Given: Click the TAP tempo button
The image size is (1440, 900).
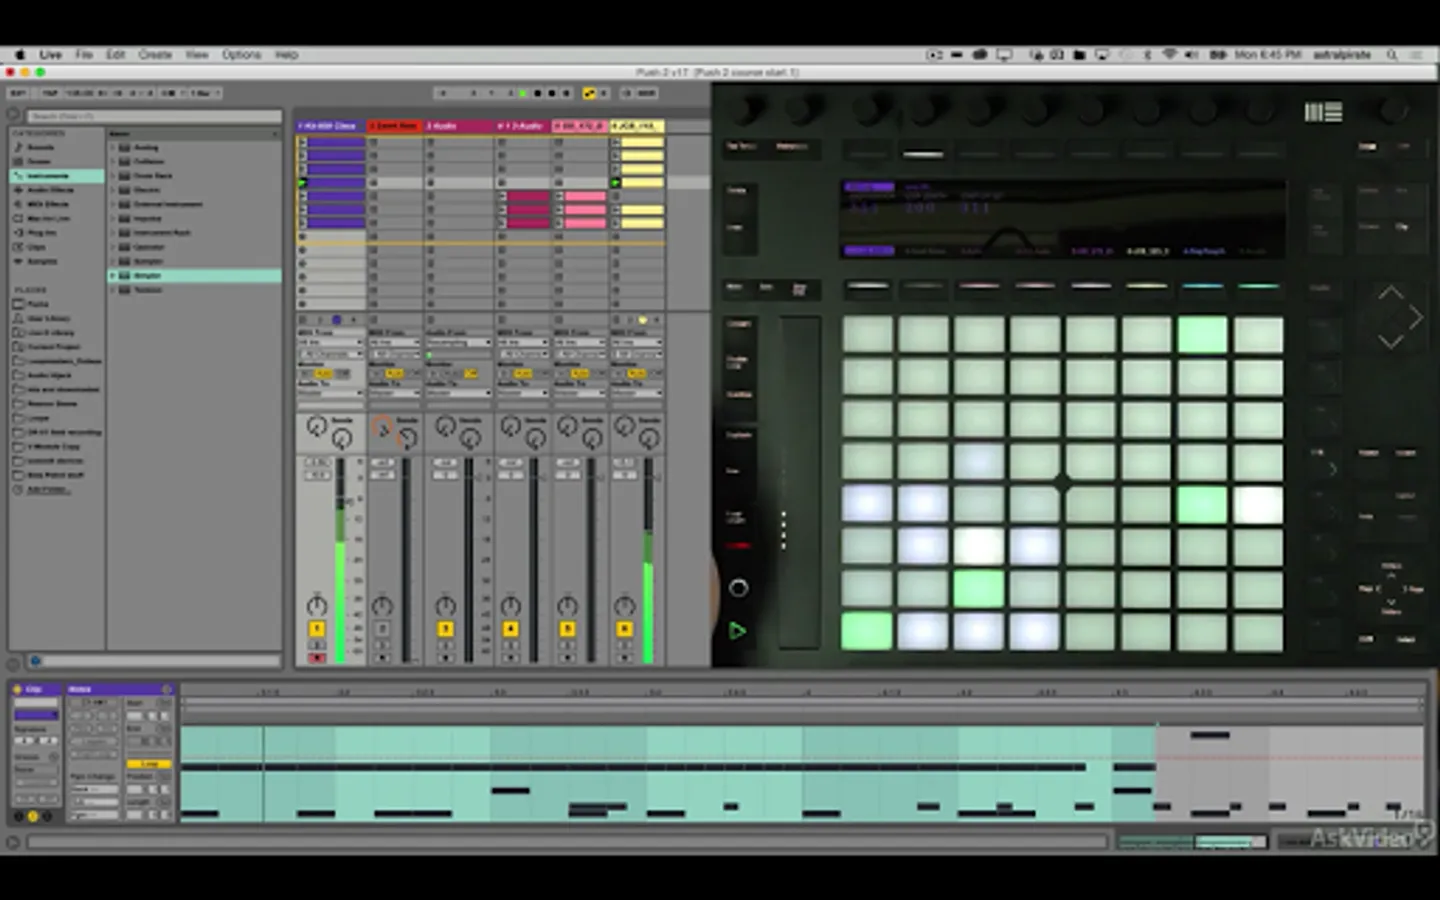Looking at the screenshot, I should coord(50,93).
